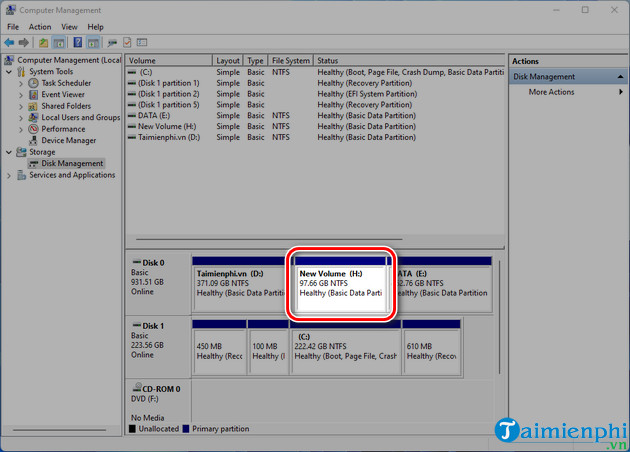Viewport: 630px width, 452px height.
Task: Open the Help menu
Action: click(95, 27)
